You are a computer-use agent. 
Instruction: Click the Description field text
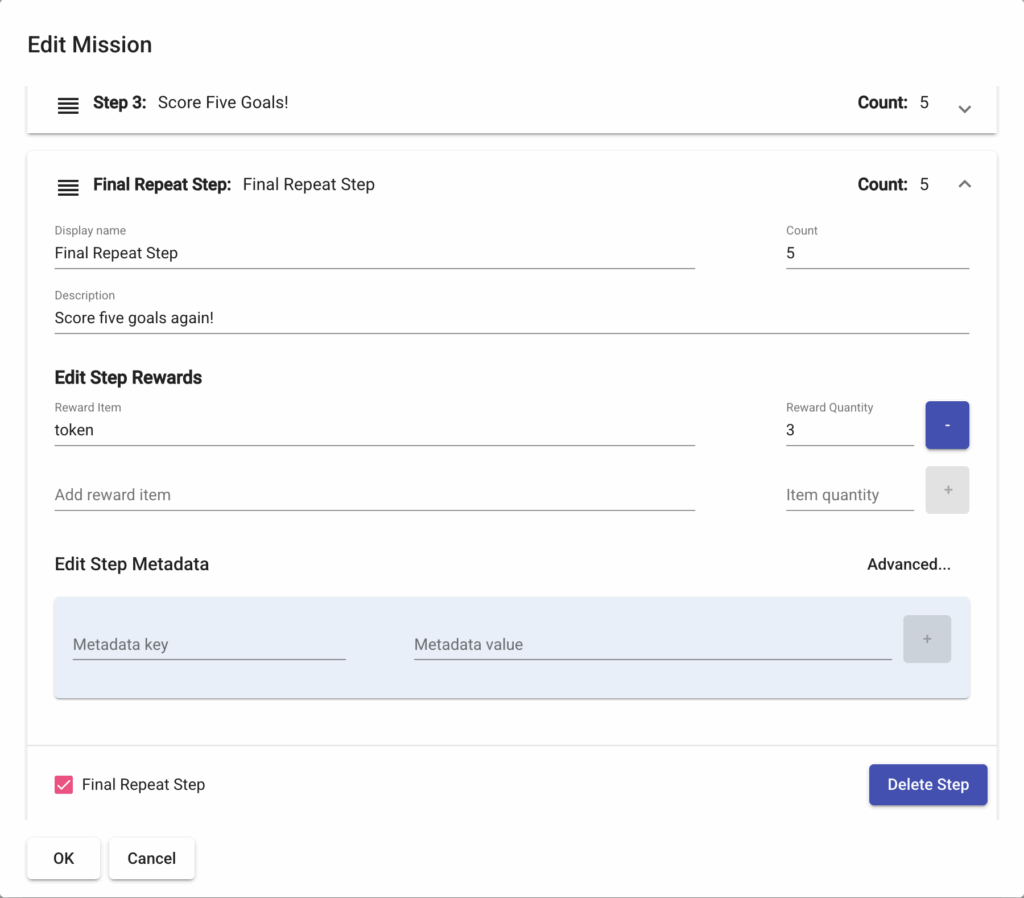point(510,318)
